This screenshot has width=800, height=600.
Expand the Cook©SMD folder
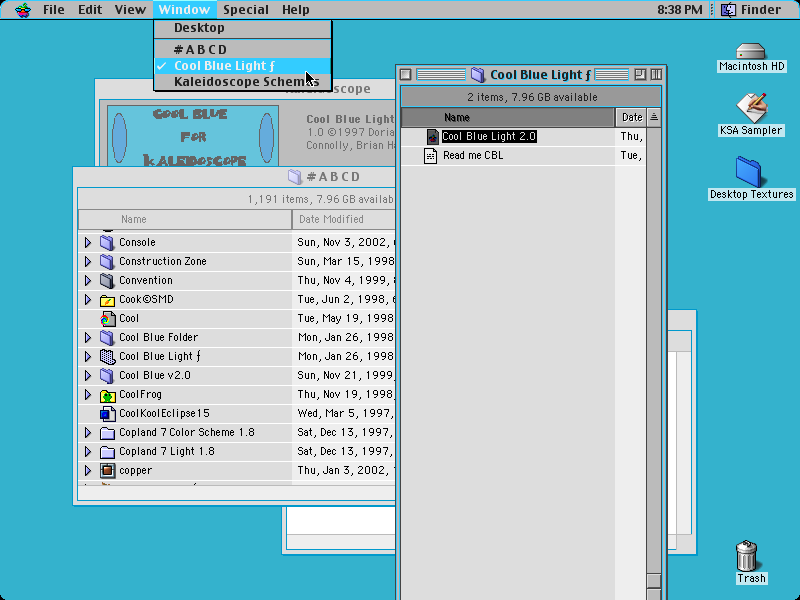[88, 299]
